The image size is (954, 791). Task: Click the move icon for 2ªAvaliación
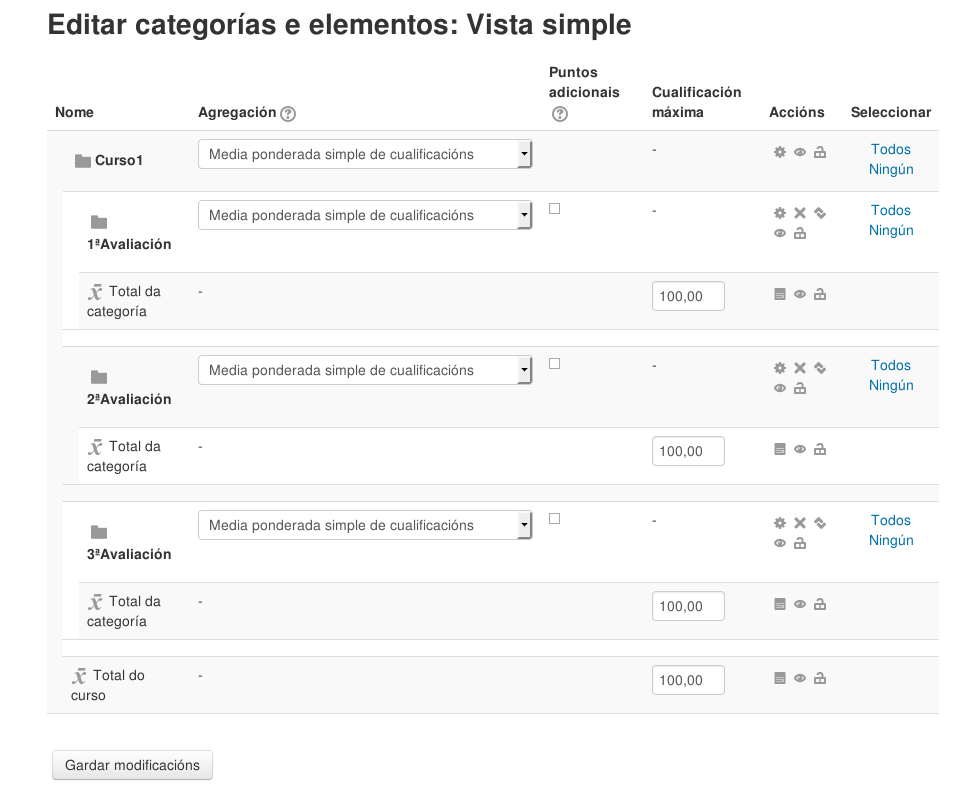click(819, 368)
